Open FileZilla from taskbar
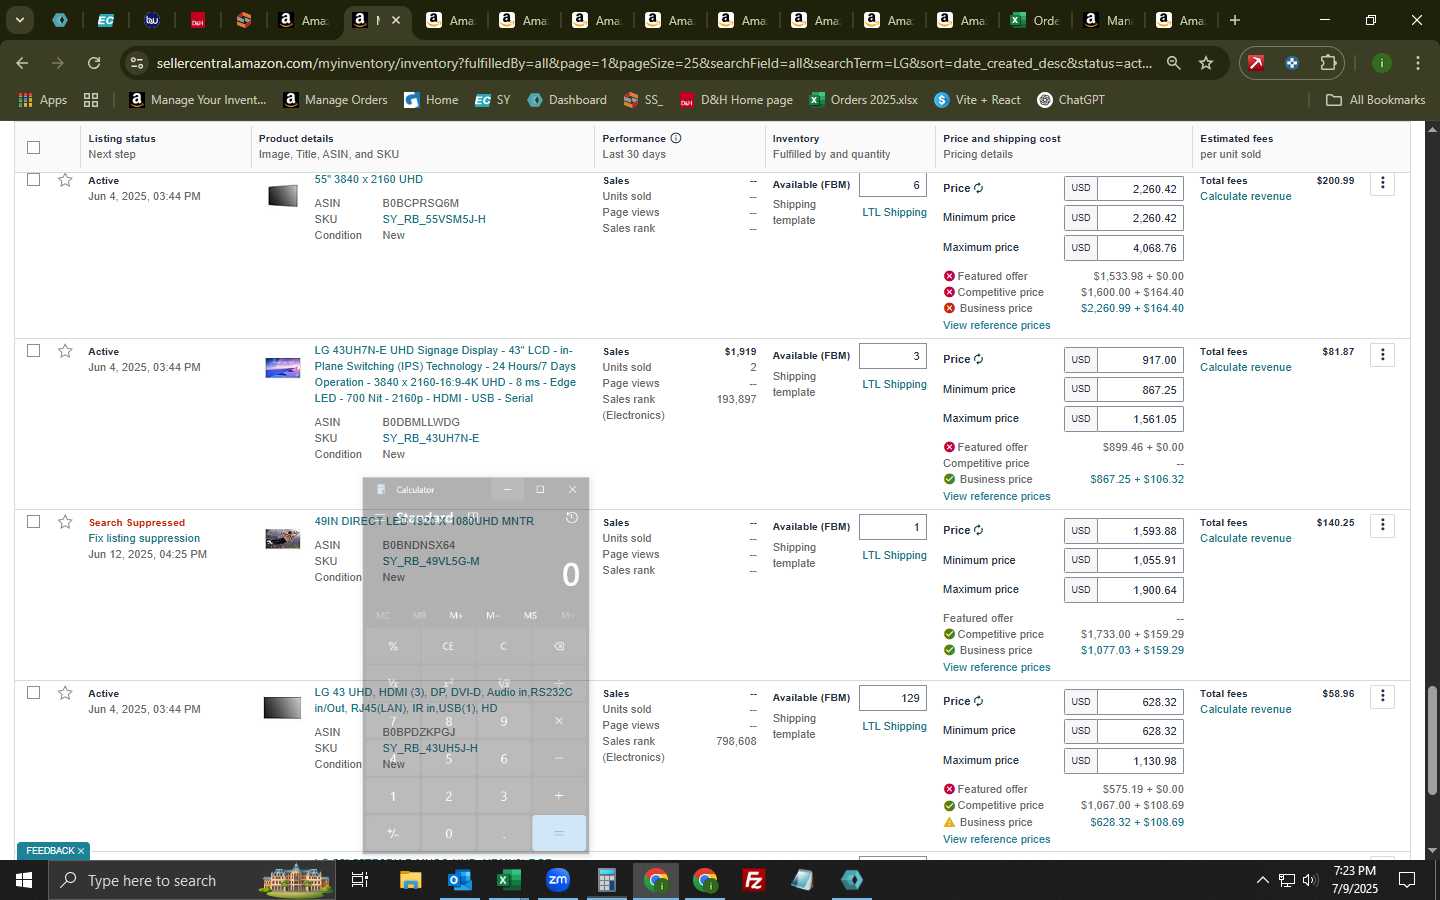The image size is (1440, 900). (x=753, y=880)
